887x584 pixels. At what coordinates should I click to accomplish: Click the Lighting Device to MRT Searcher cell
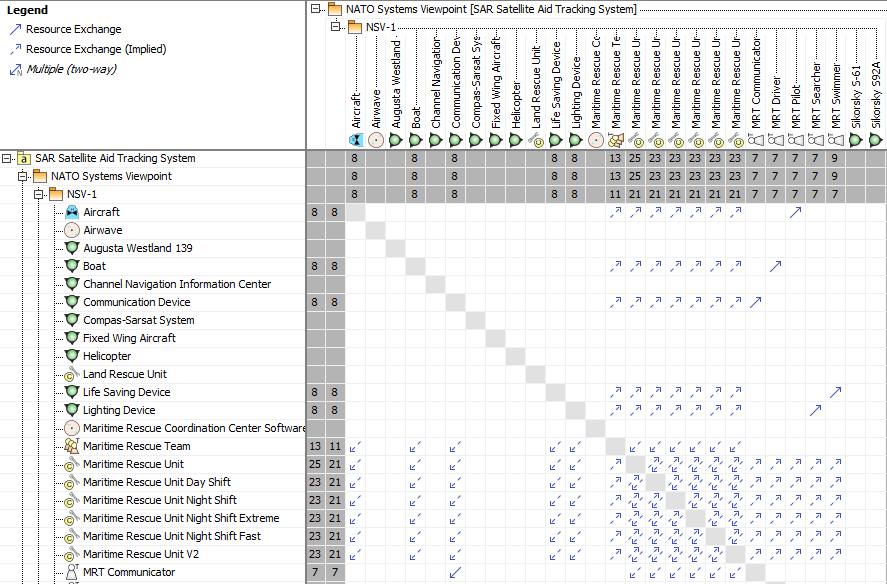815,410
